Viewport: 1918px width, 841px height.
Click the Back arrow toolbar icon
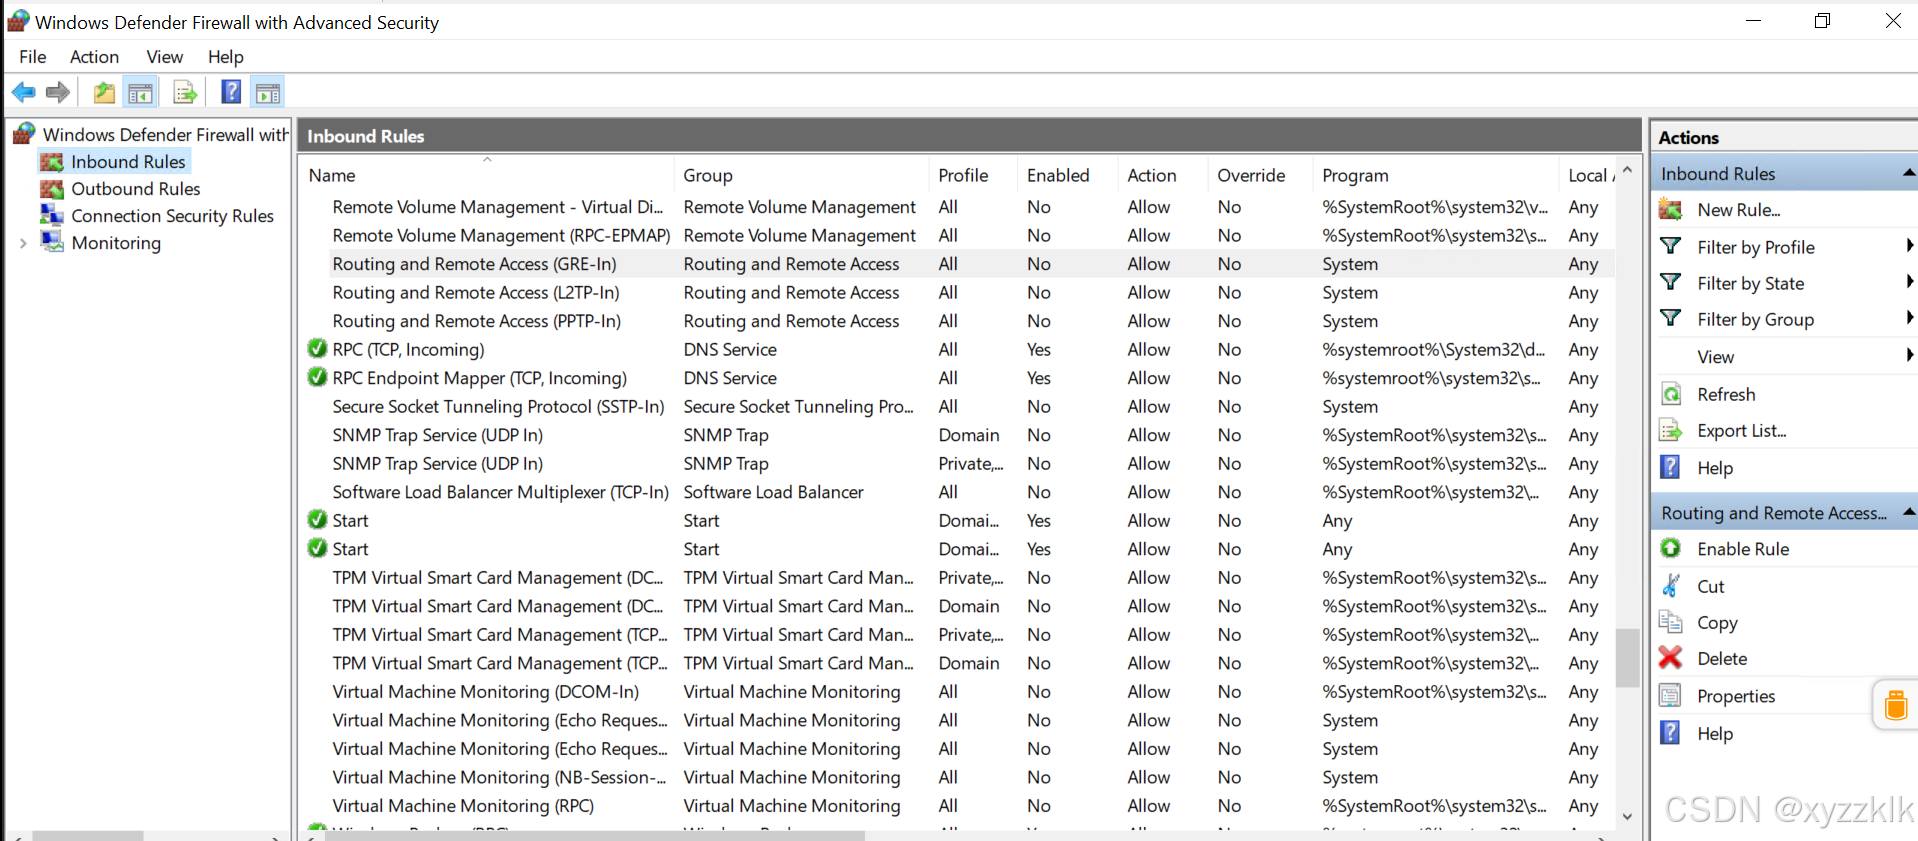[24, 93]
